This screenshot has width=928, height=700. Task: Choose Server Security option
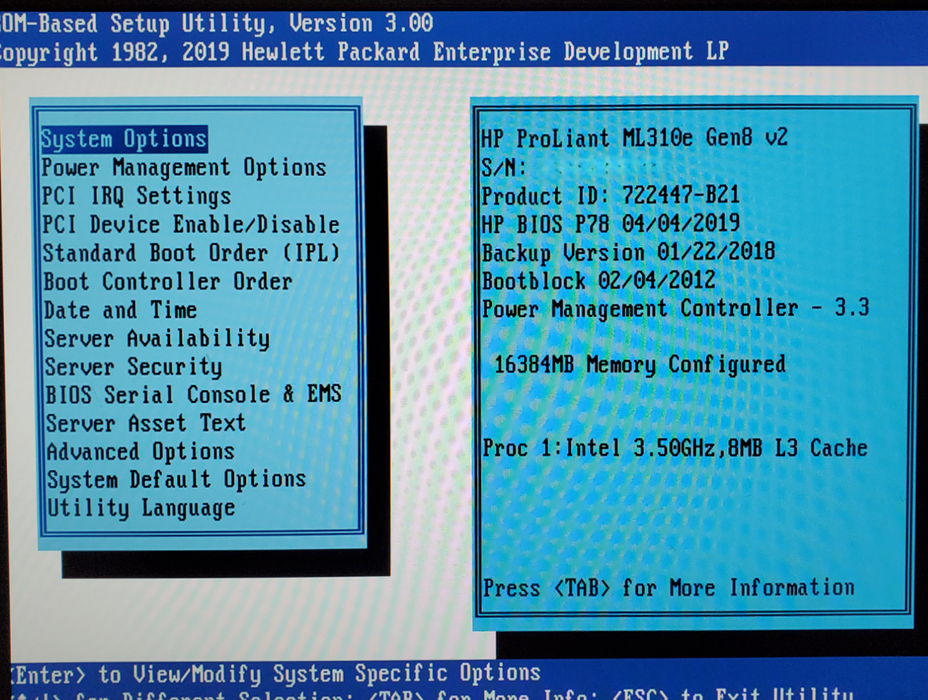coord(134,367)
